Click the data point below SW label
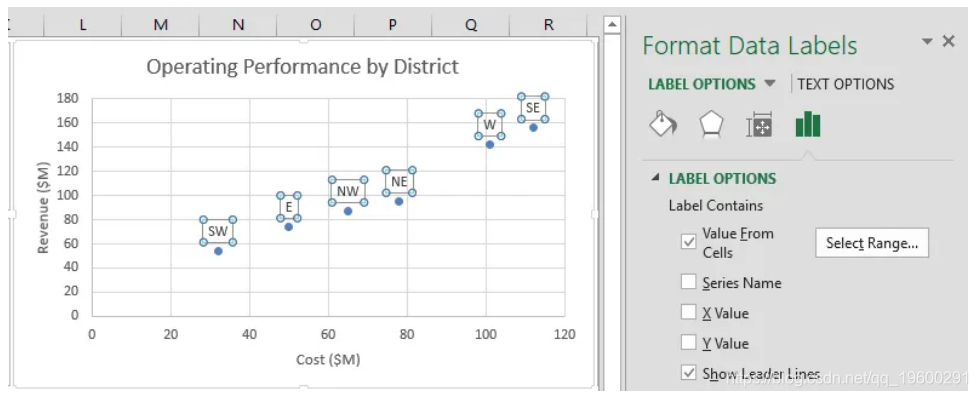The image size is (978, 397). pos(218,251)
